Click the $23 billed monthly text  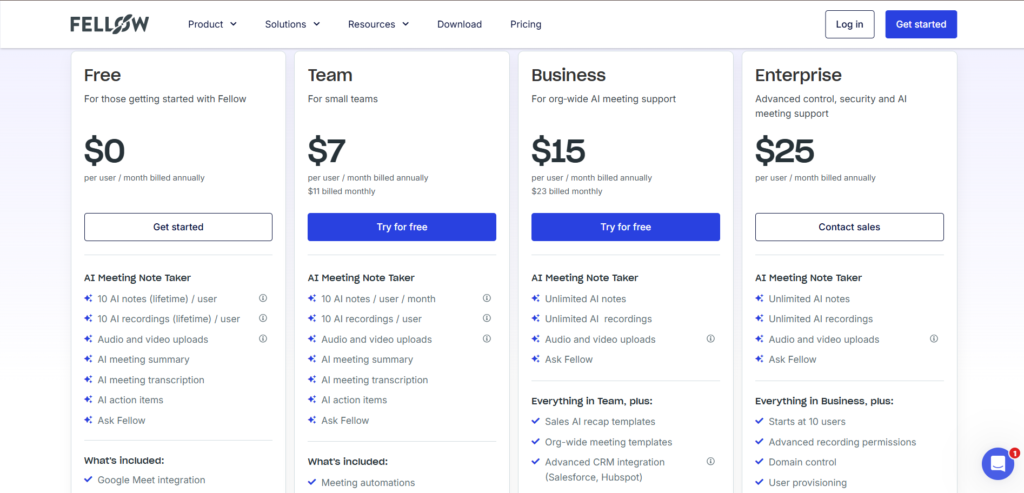(x=567, y=191)
